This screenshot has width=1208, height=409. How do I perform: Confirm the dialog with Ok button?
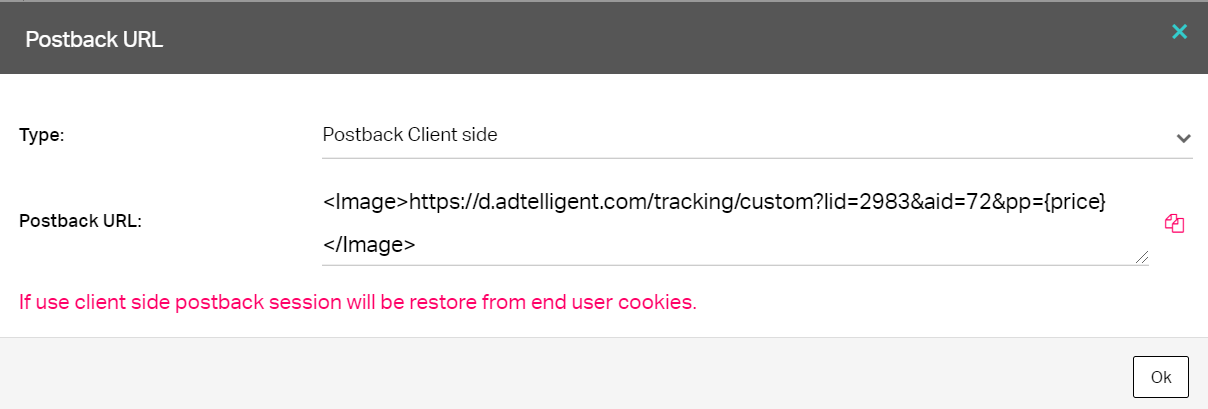coord(1160,377)
